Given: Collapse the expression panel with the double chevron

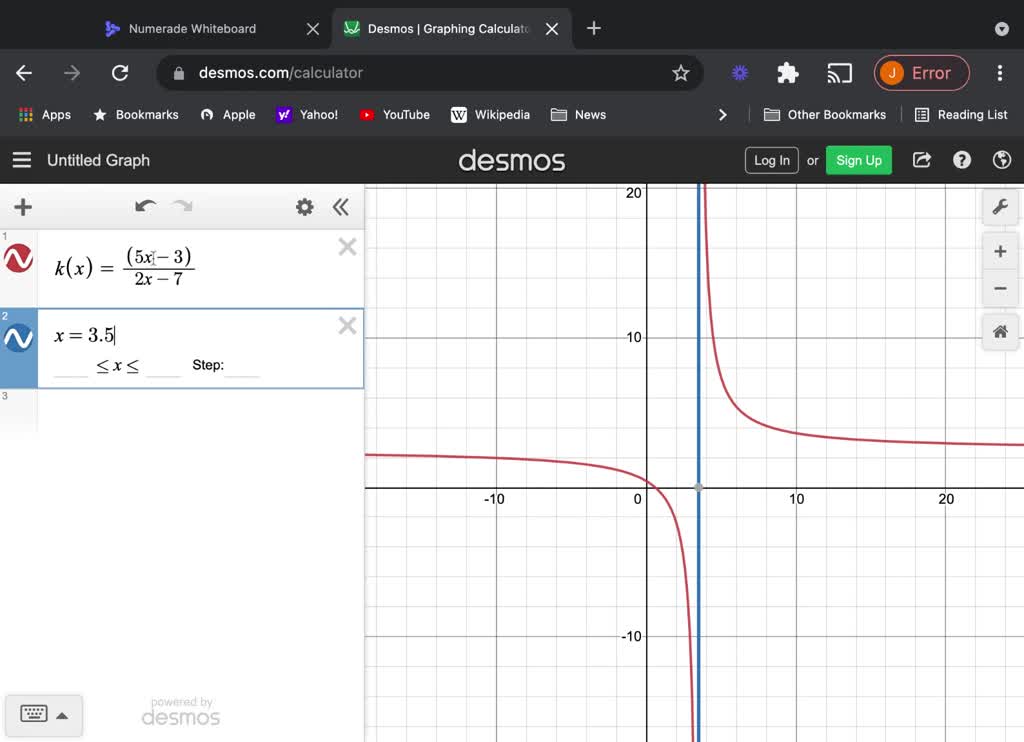Looking at the screenshot, I should [x=341, y=207].
